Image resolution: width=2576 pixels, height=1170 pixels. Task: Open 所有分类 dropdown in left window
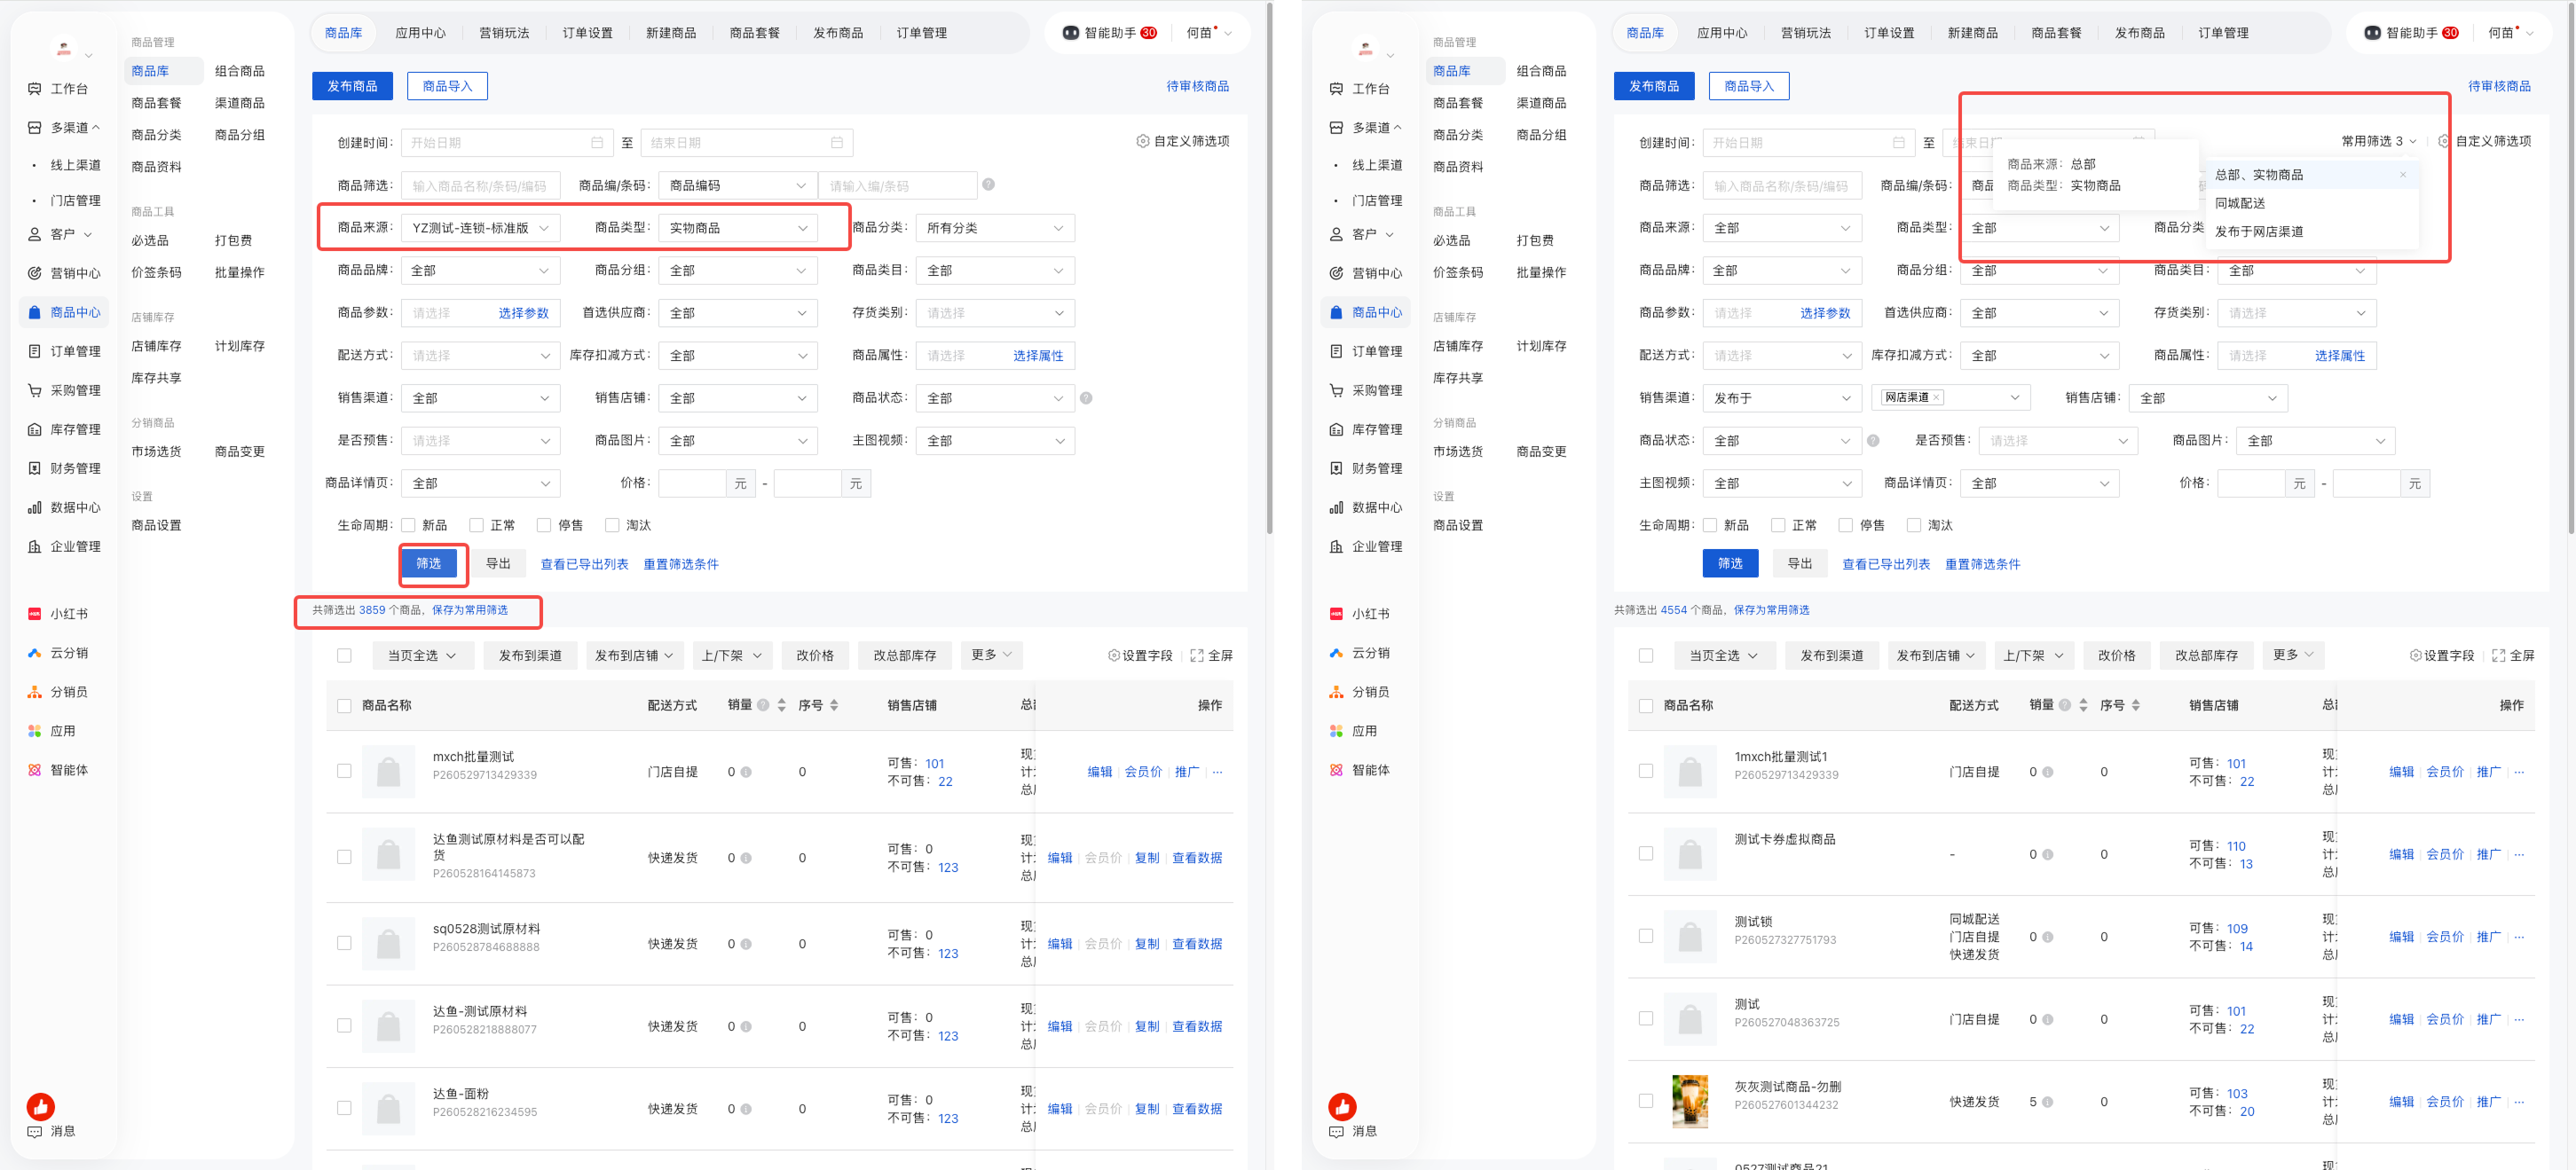point(995,228)
